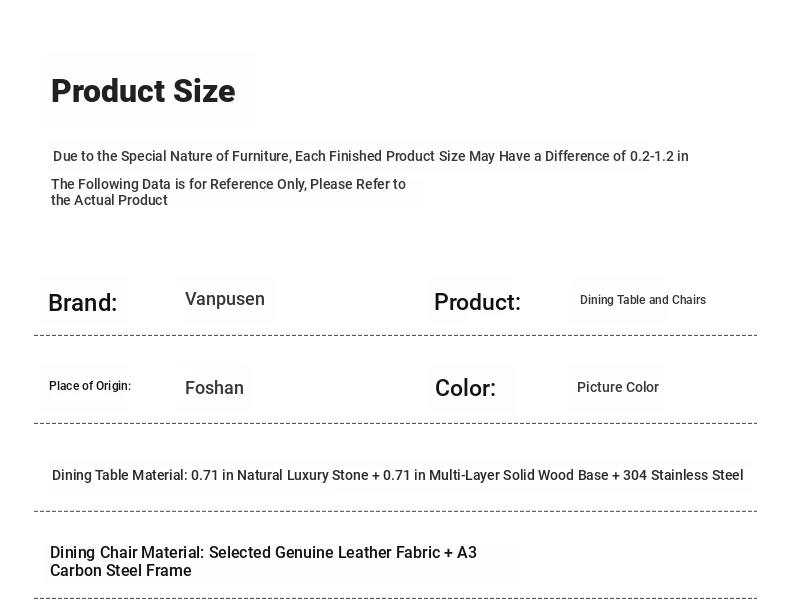
Task: Click the Brand: label
Action: pyautogui.click(x=82, y=303)
